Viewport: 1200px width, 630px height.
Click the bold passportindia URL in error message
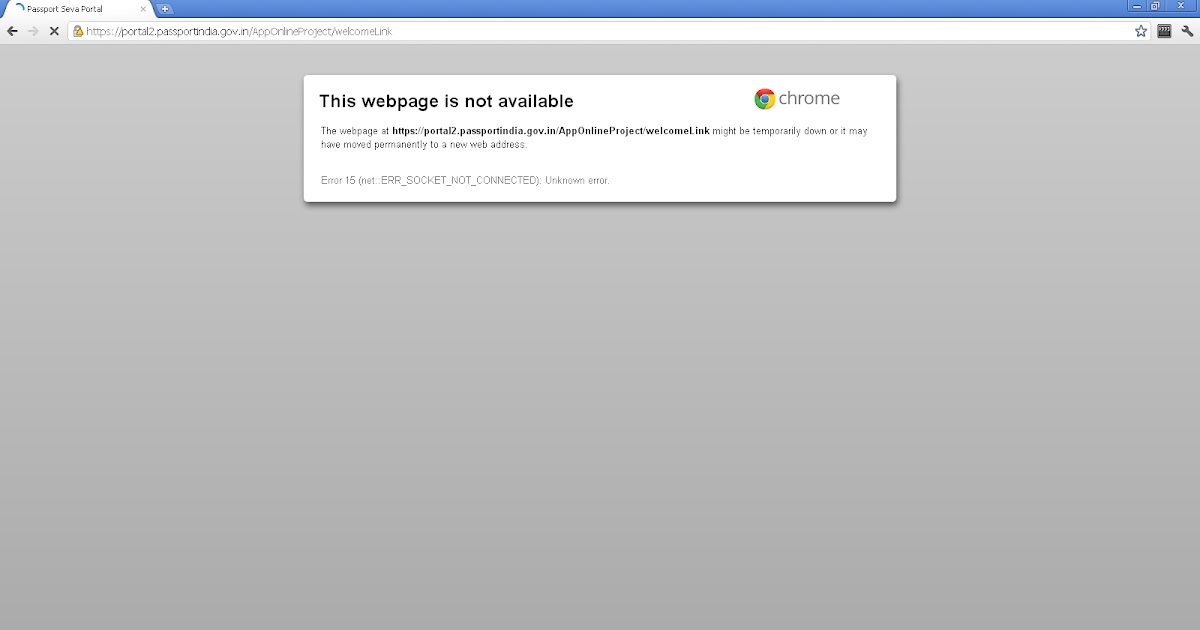coord(551,131)
